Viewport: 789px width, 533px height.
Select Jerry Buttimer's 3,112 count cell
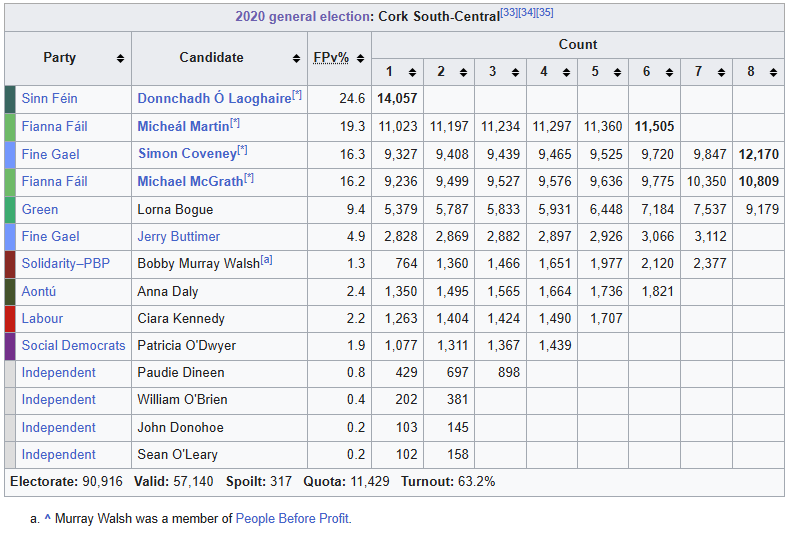coord(706,237)
